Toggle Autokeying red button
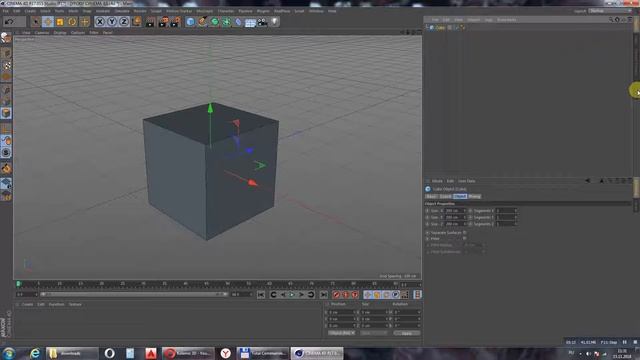The height and width of the screenshot is (360, 640). (x=346, y=295)
